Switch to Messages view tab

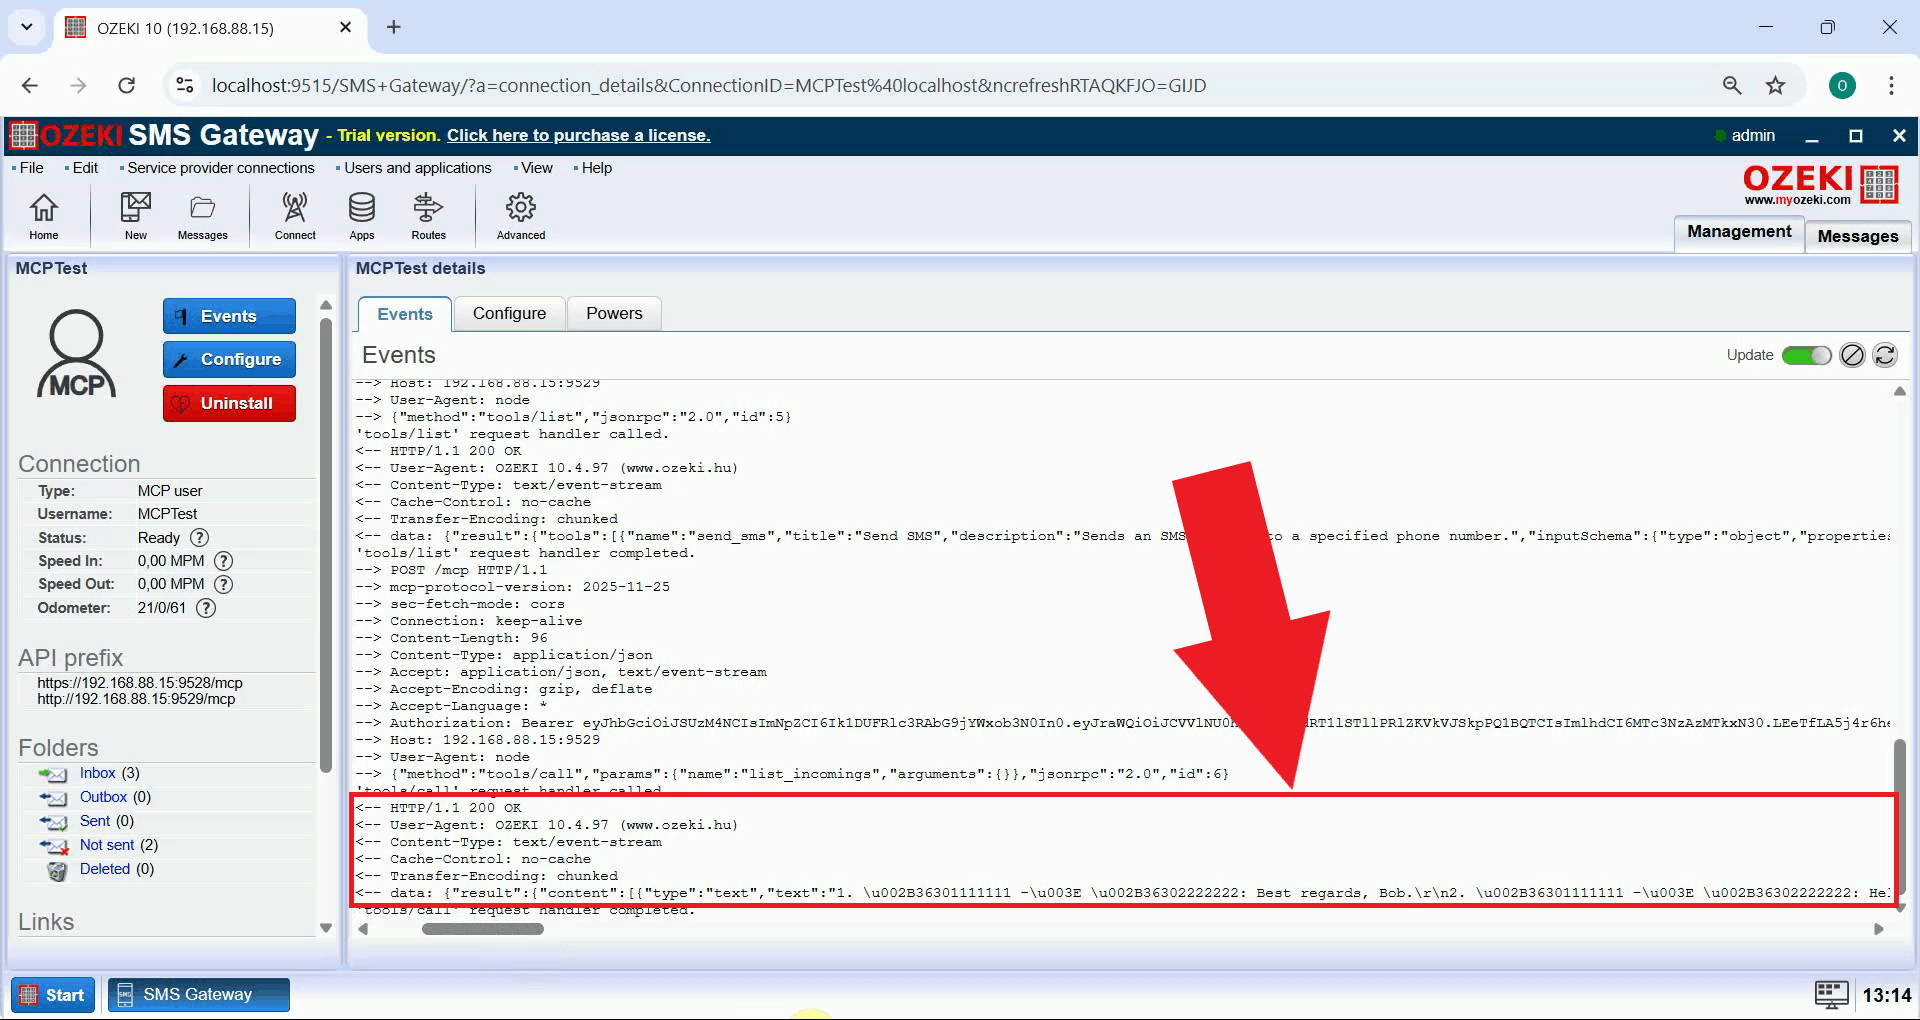(x=1858, y=236)
